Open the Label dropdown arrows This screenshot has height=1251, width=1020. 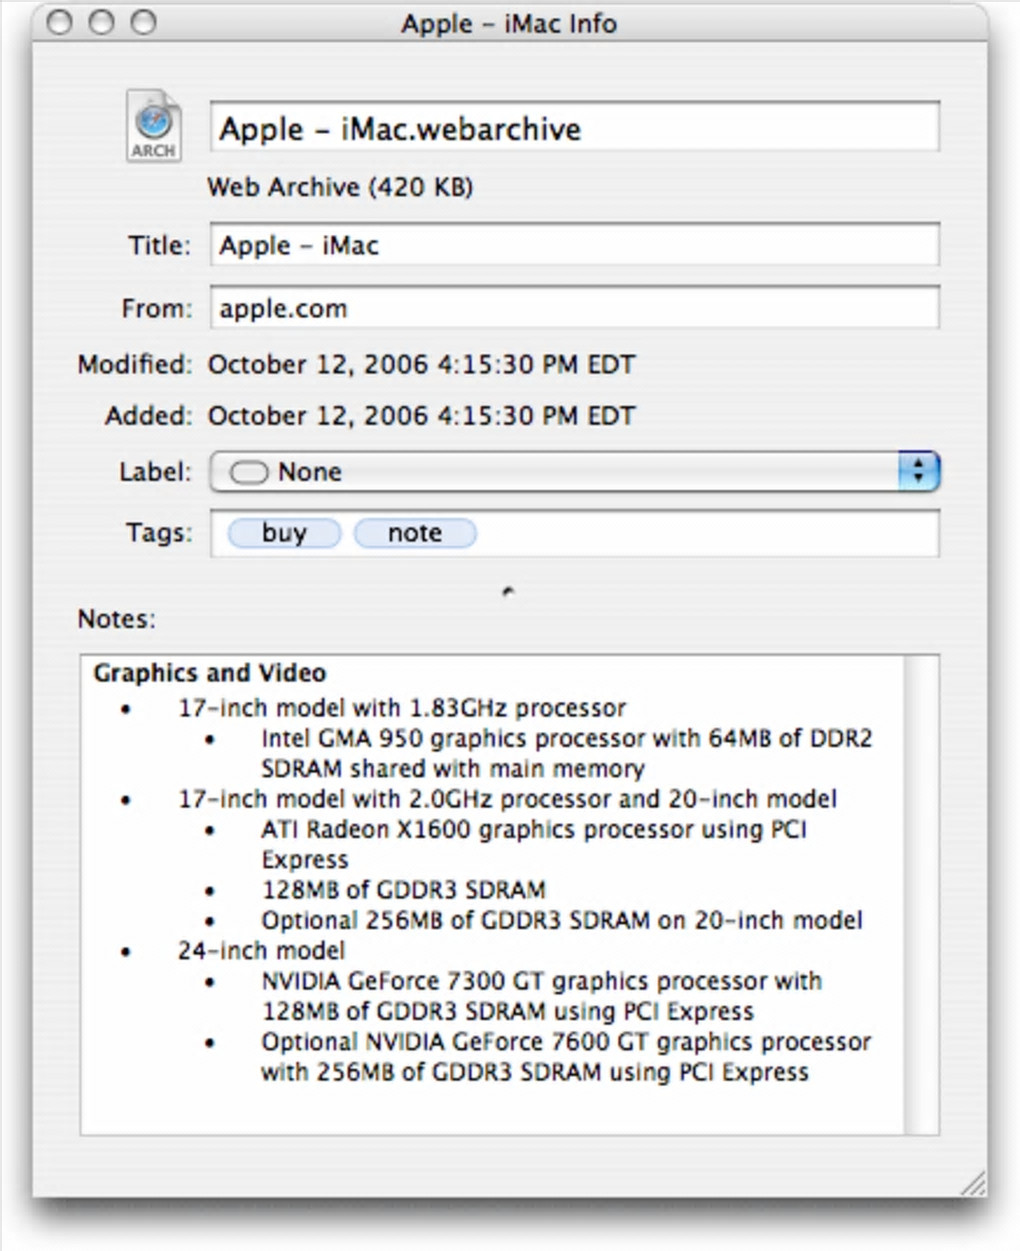click(918, 471)
